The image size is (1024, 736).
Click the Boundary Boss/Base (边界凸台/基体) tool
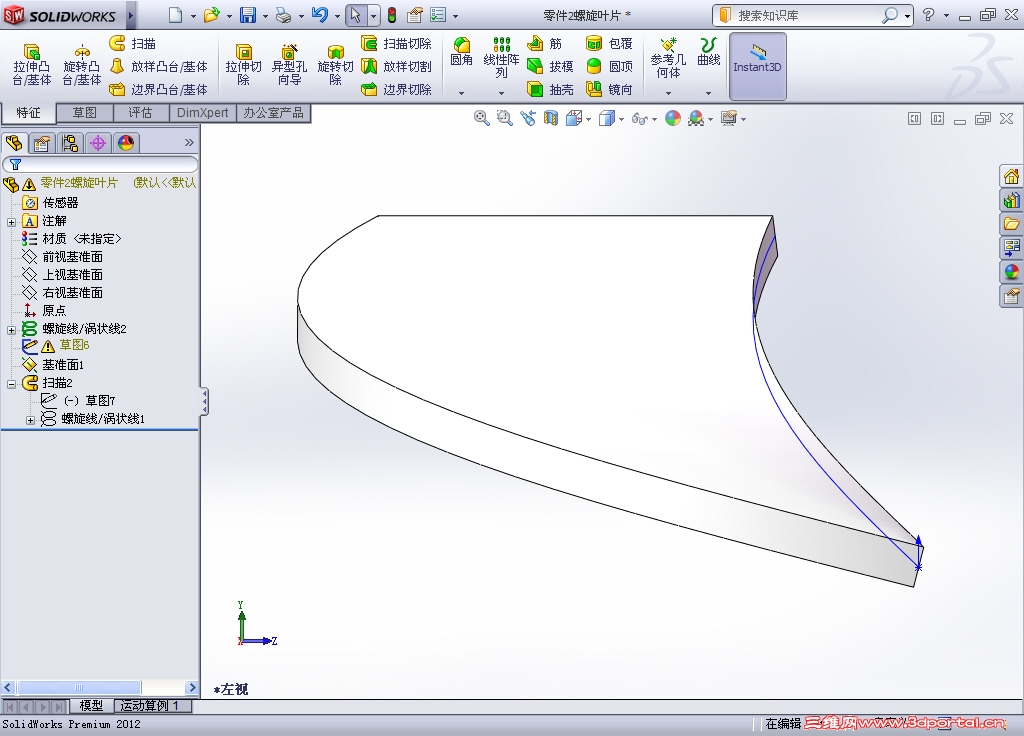coord(158,89)
